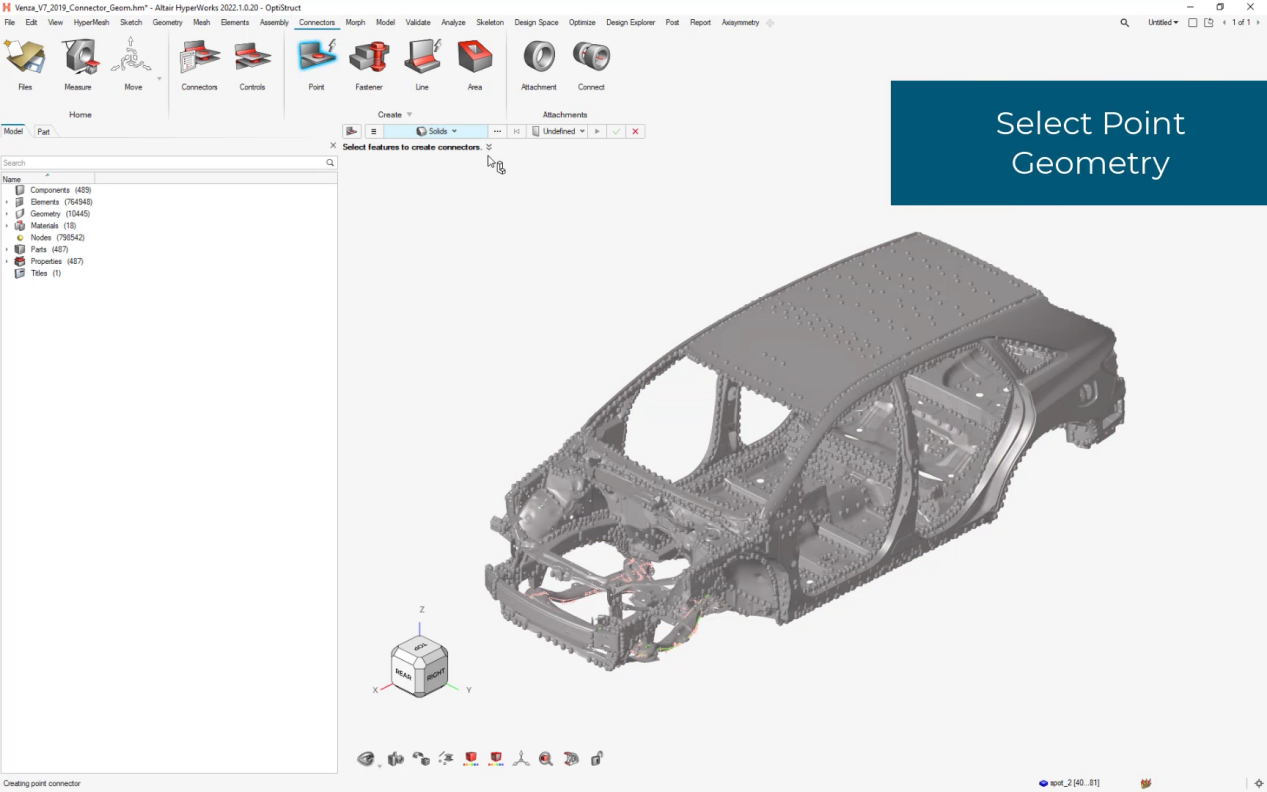1267x792 pixels.
Task: Select the Fastener connector tool
Action: tap(369, 64)
